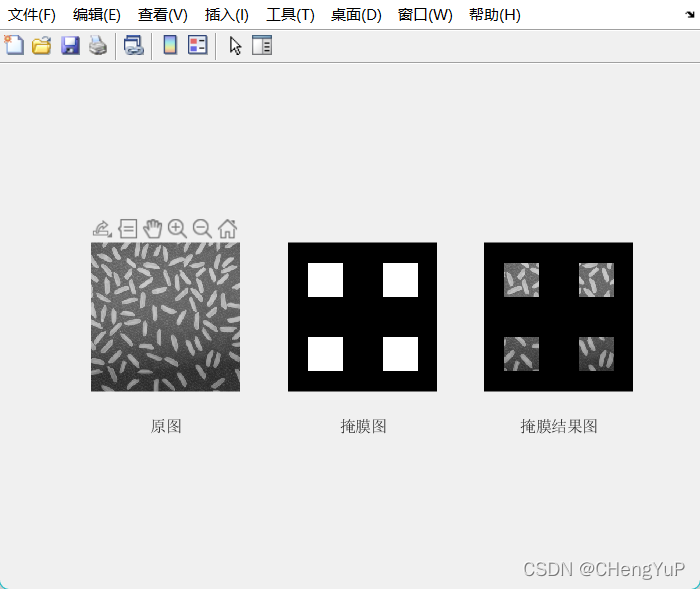
Task: Open a file with the folder icon
Action: [42, 46]
